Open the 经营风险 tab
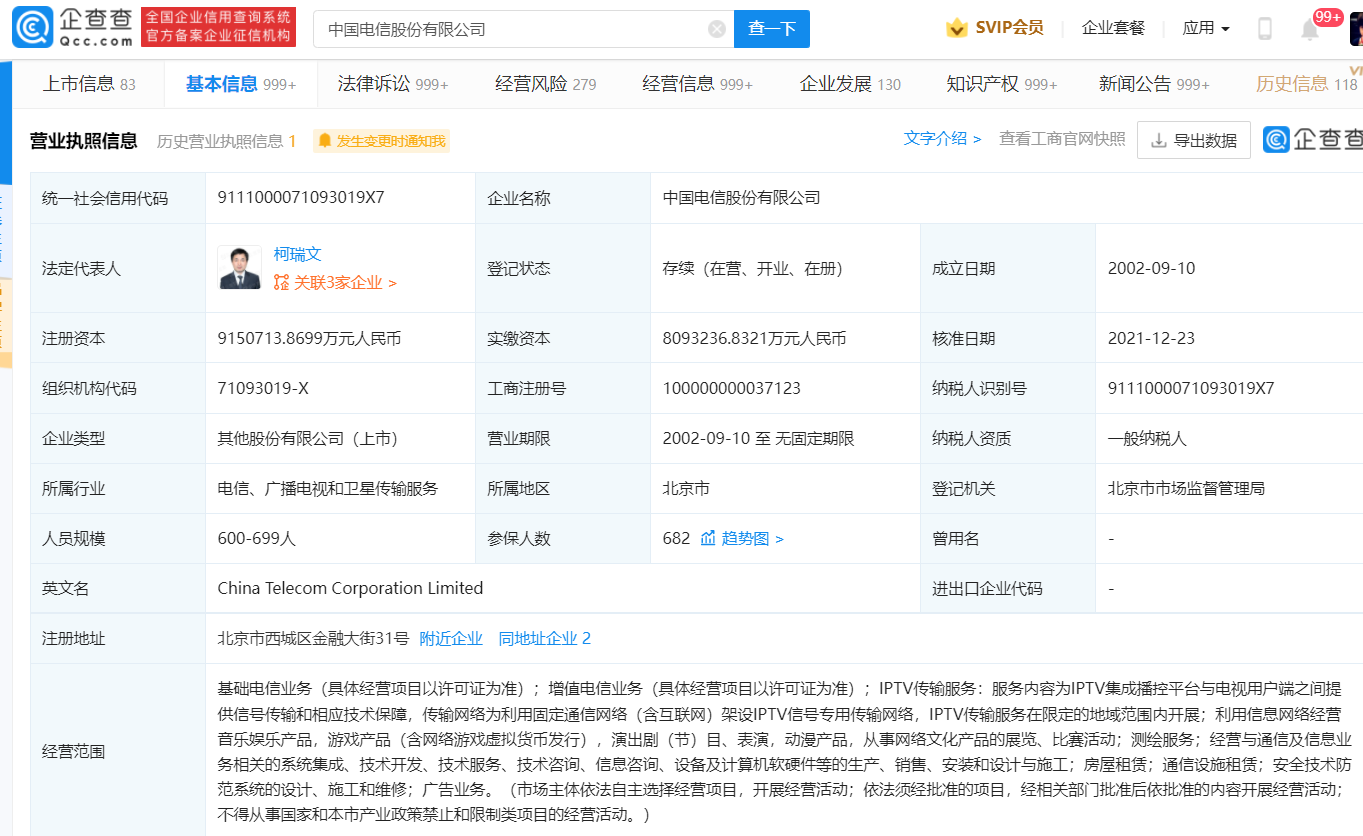 [545, 84]
